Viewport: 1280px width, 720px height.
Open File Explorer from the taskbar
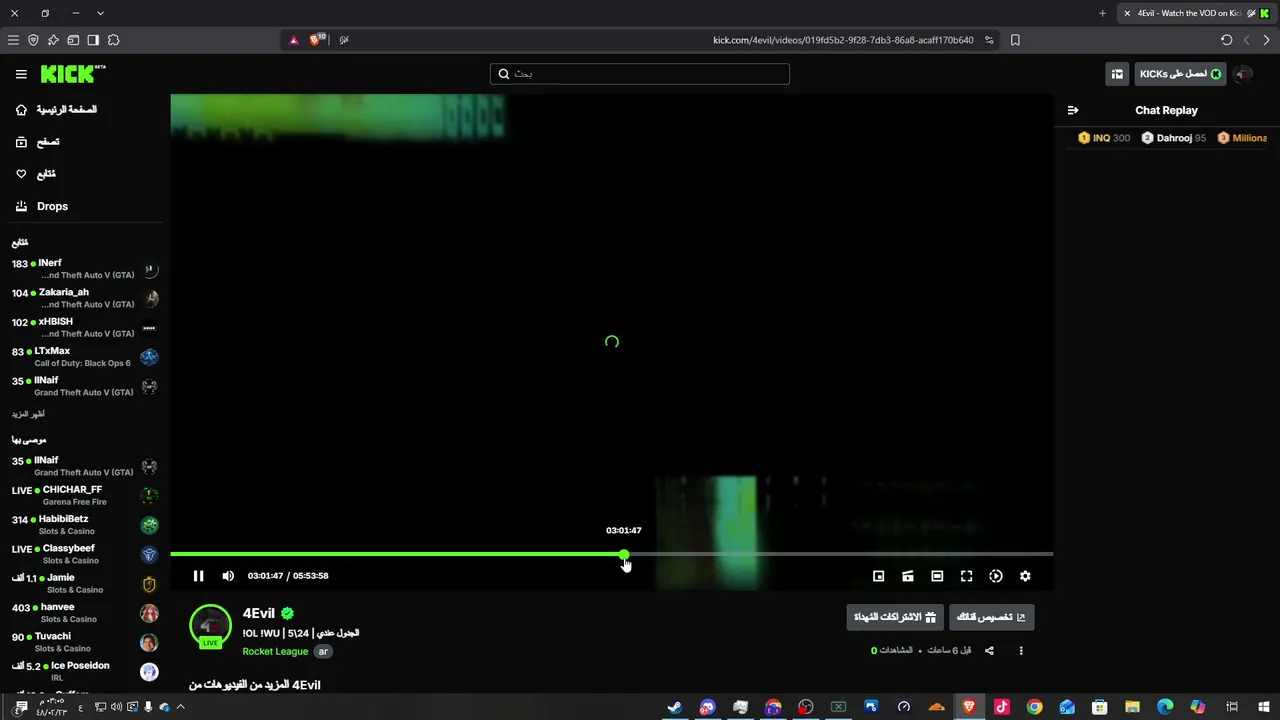click(1132, 707)
